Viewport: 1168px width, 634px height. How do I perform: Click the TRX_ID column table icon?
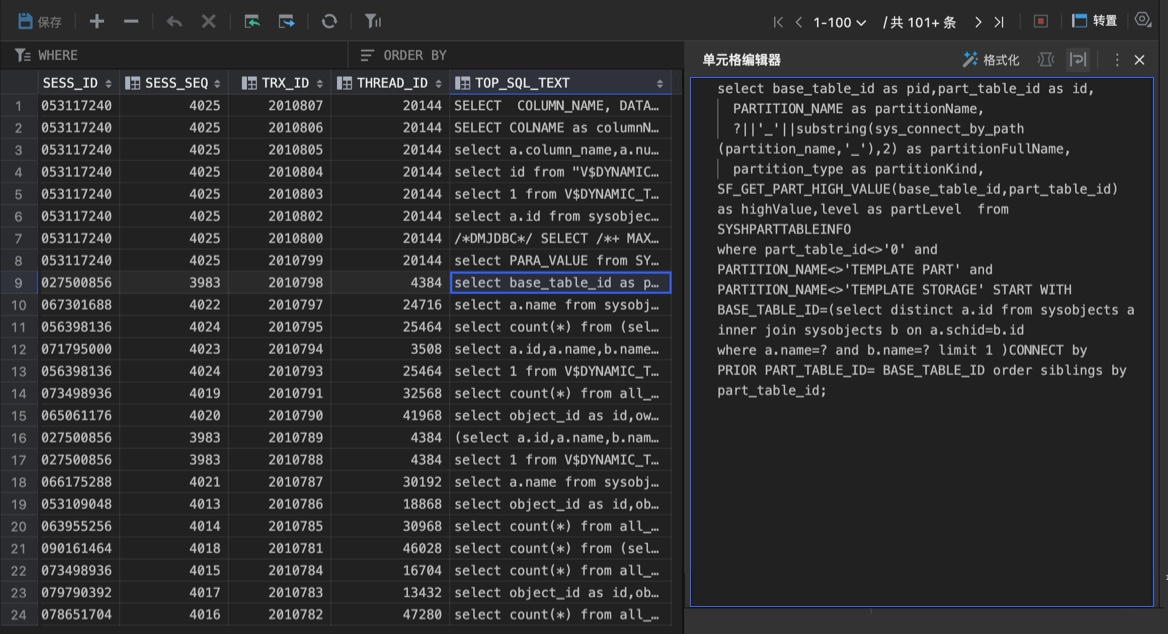[x=250, y=83]
